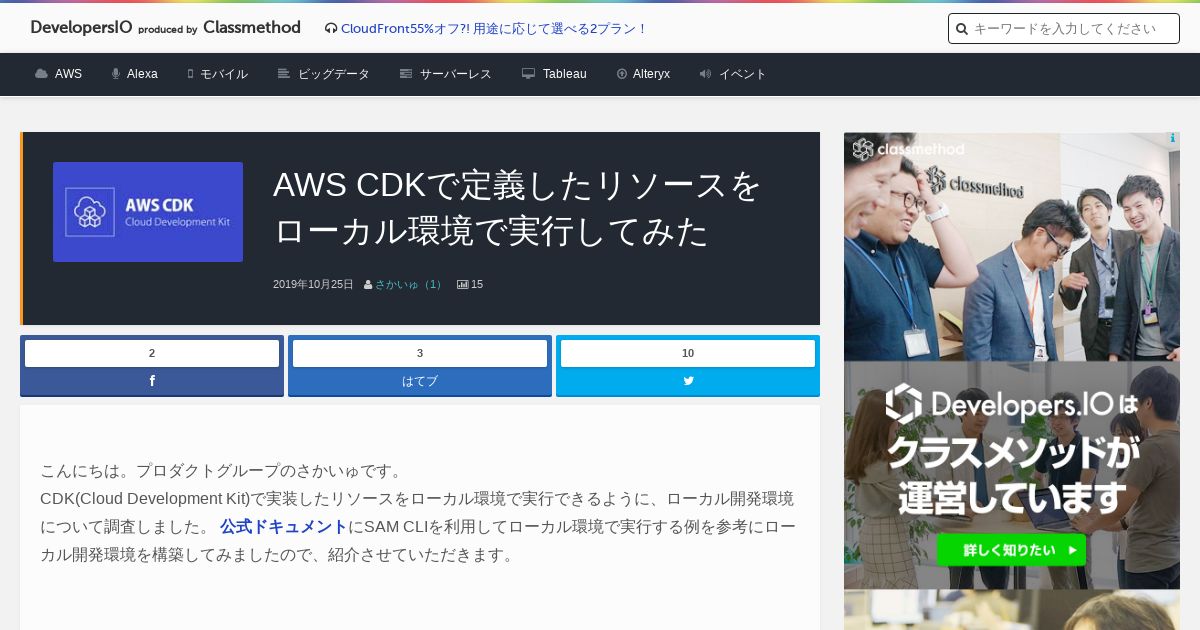Screen dimensions: 1200x630
Task: Open author さかいゅ profile link
Action: coord(409,285)
